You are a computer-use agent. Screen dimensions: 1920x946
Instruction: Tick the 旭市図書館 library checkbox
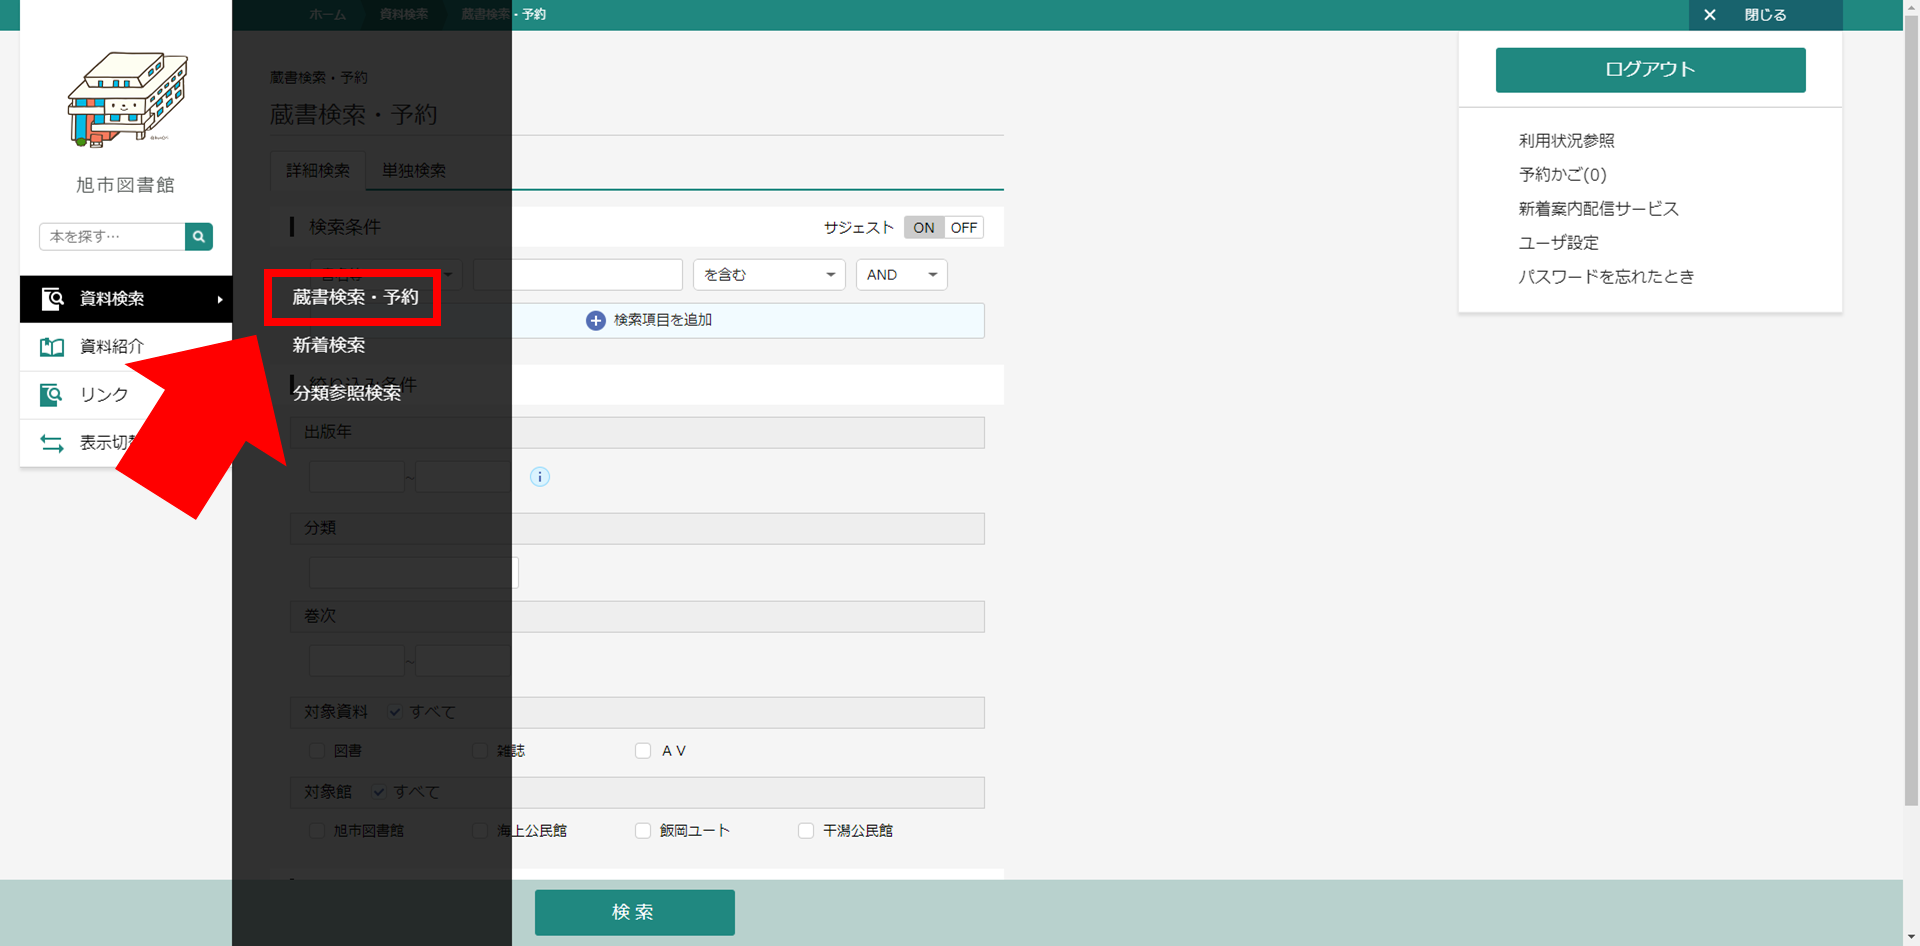coord(317,831)
